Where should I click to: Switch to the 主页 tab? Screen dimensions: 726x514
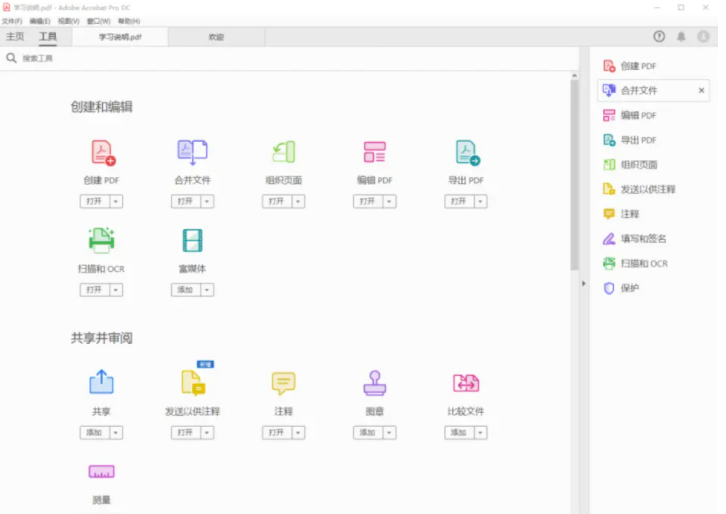point(15,37)
